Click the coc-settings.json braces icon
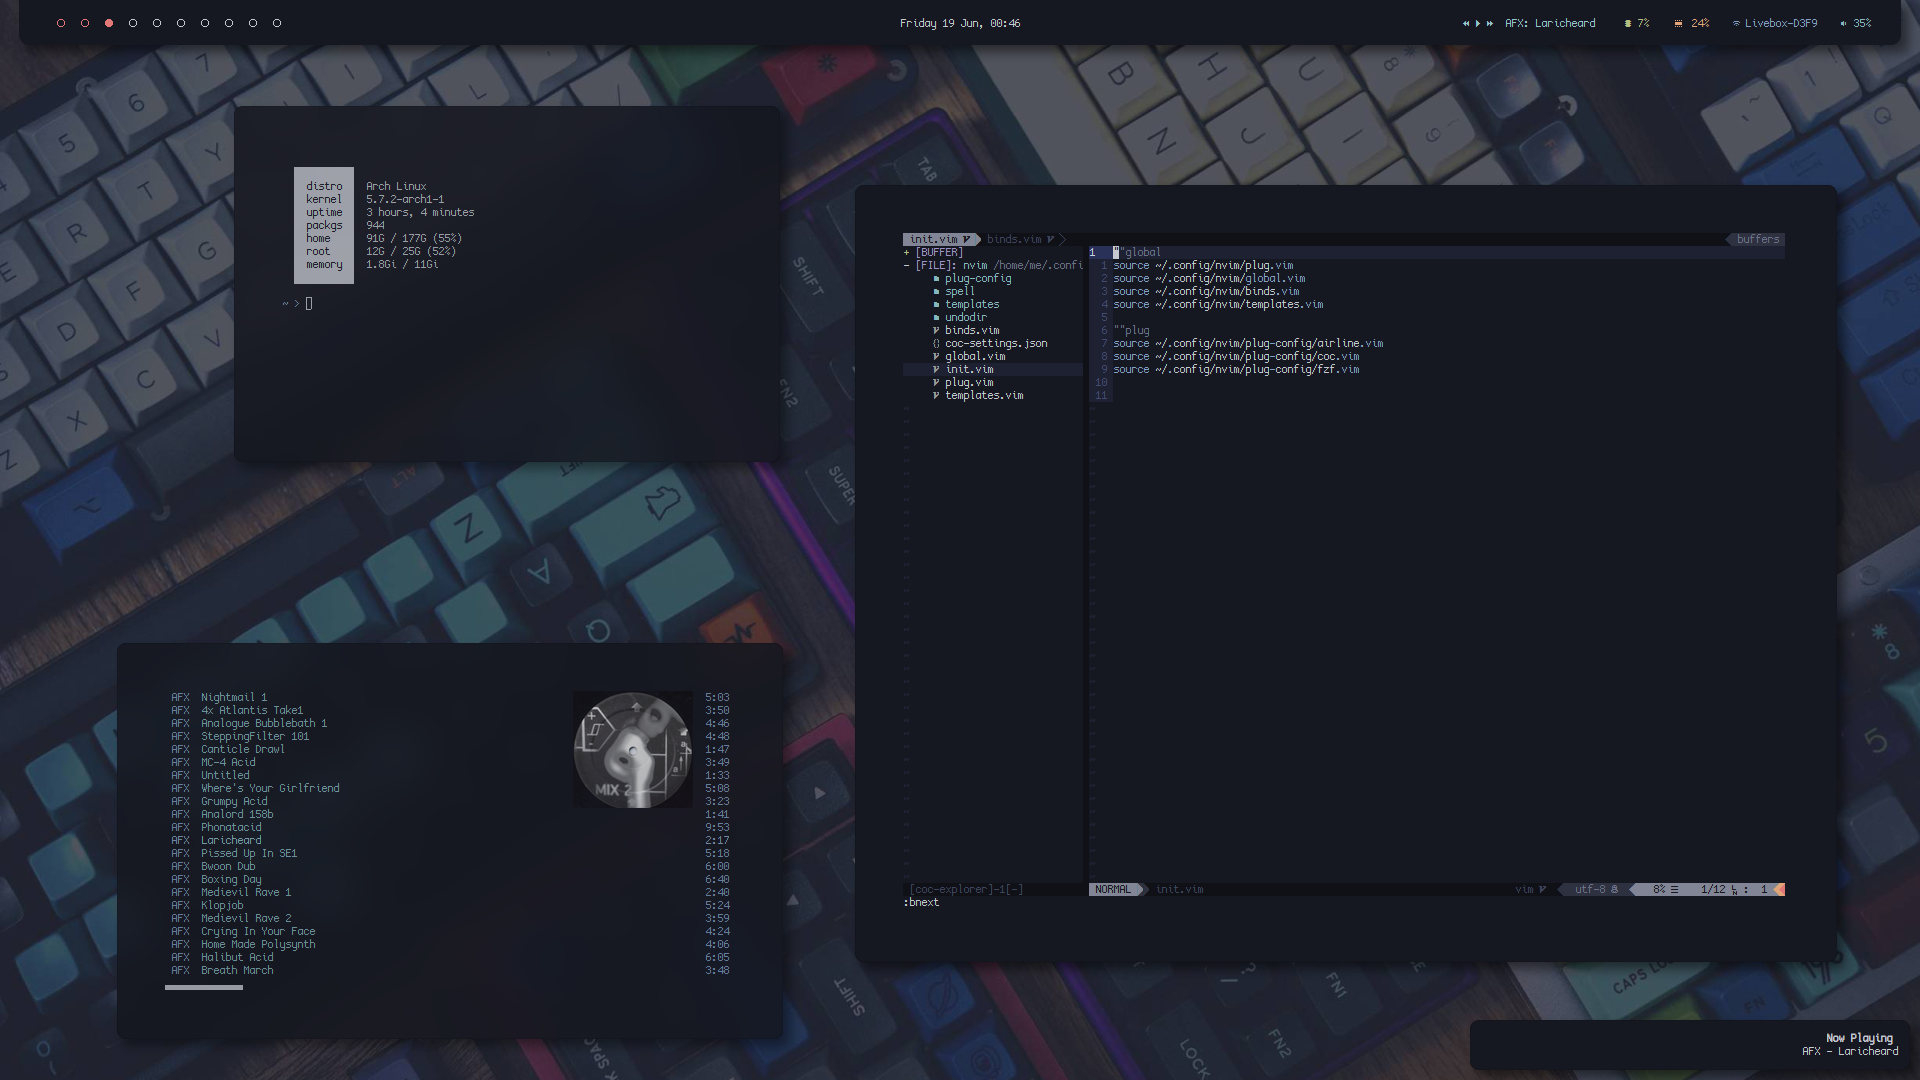The image size is (1920, 1080). [936, 344]
